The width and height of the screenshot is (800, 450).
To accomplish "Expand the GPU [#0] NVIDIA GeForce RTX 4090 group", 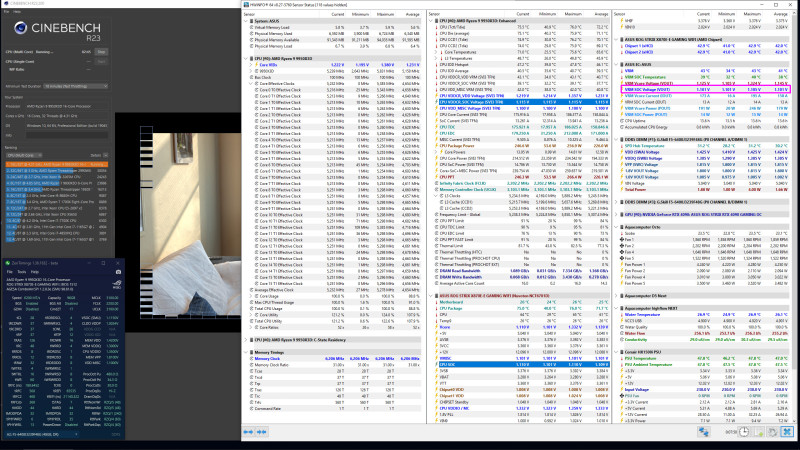I will [x=616, y=214].
